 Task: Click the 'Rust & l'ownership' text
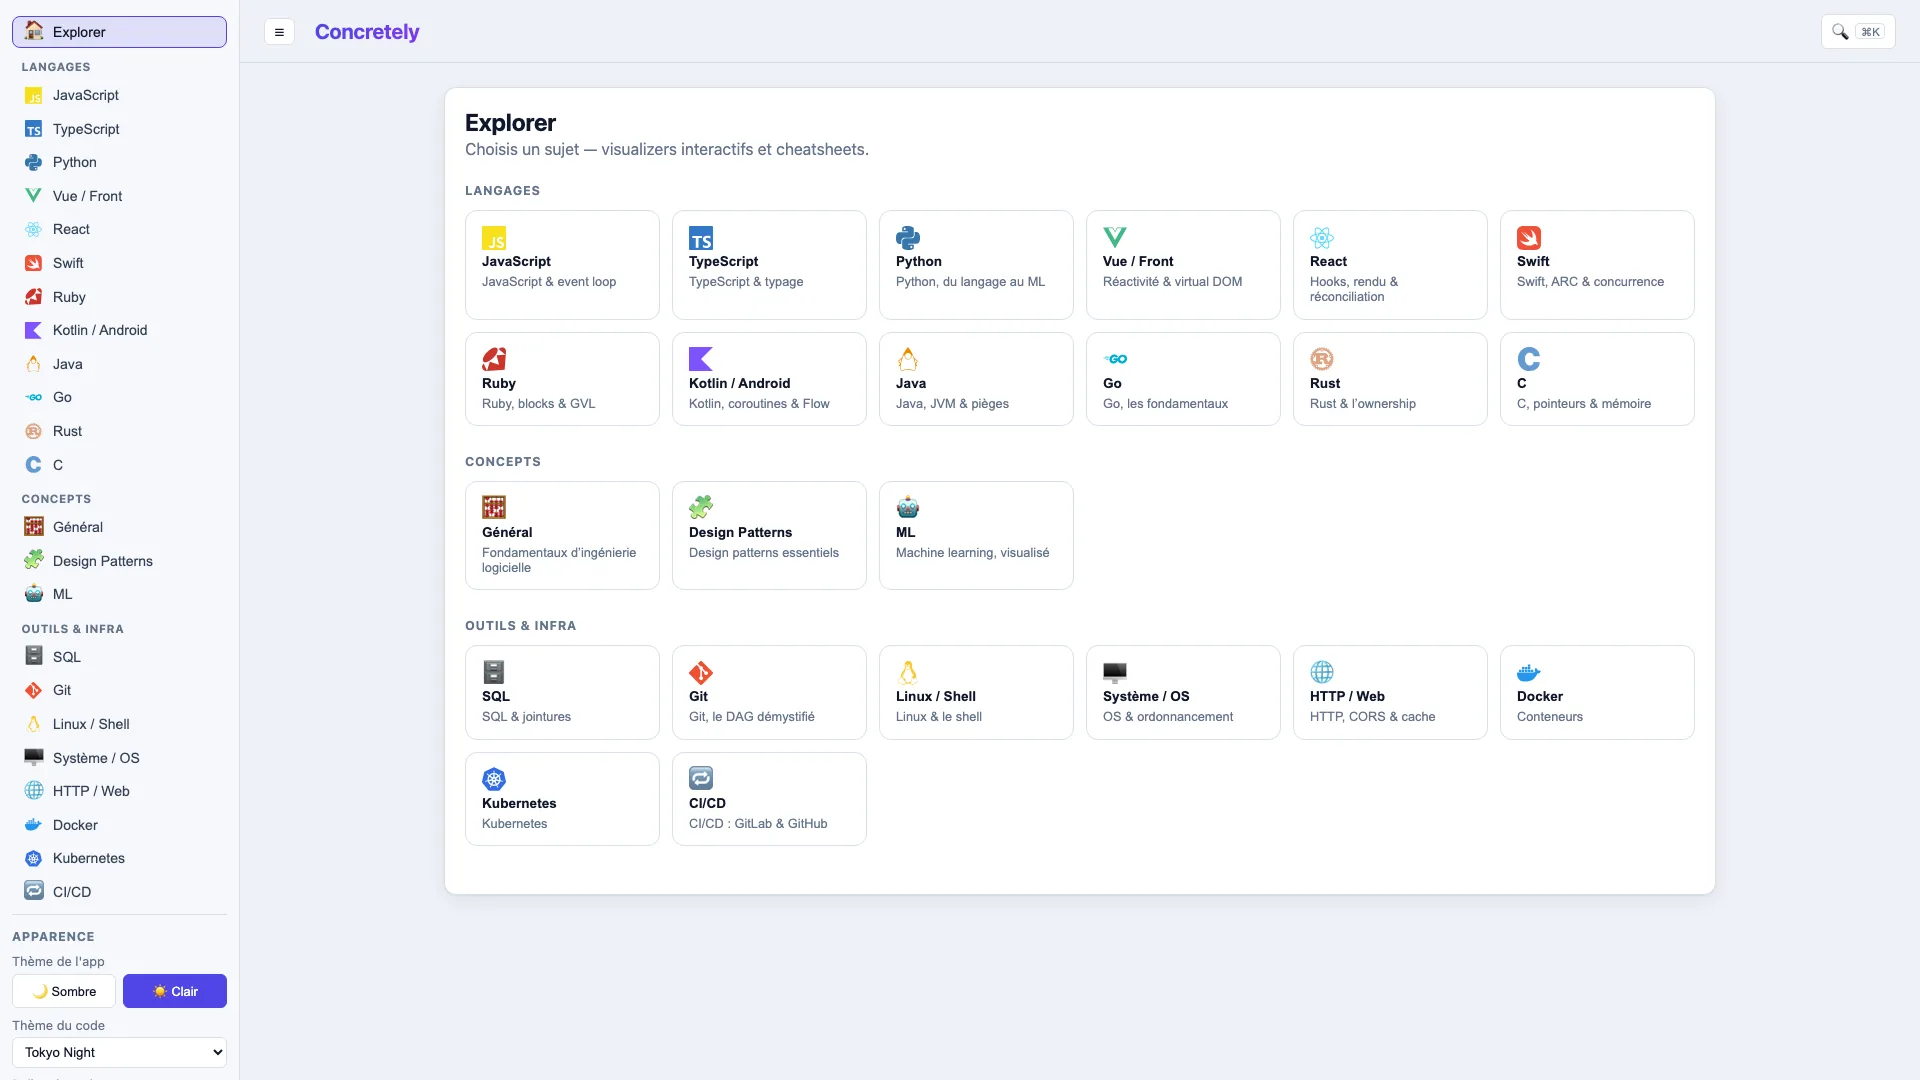(x=1362, y=404)
